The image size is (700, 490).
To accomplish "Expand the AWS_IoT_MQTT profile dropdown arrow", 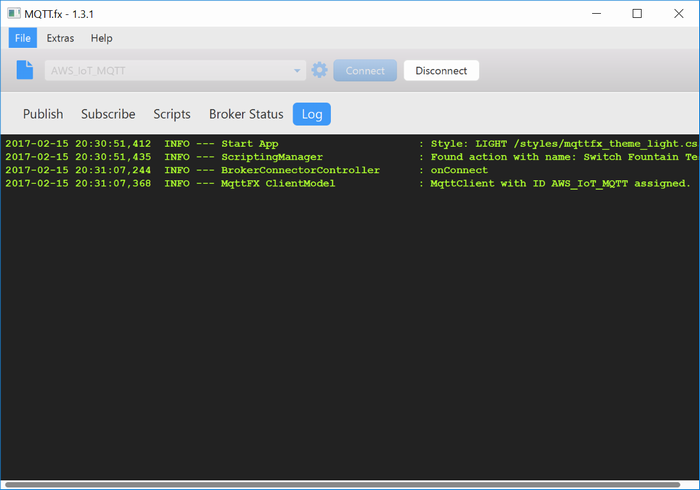I will pyautogui.click(x=297, y=71).
